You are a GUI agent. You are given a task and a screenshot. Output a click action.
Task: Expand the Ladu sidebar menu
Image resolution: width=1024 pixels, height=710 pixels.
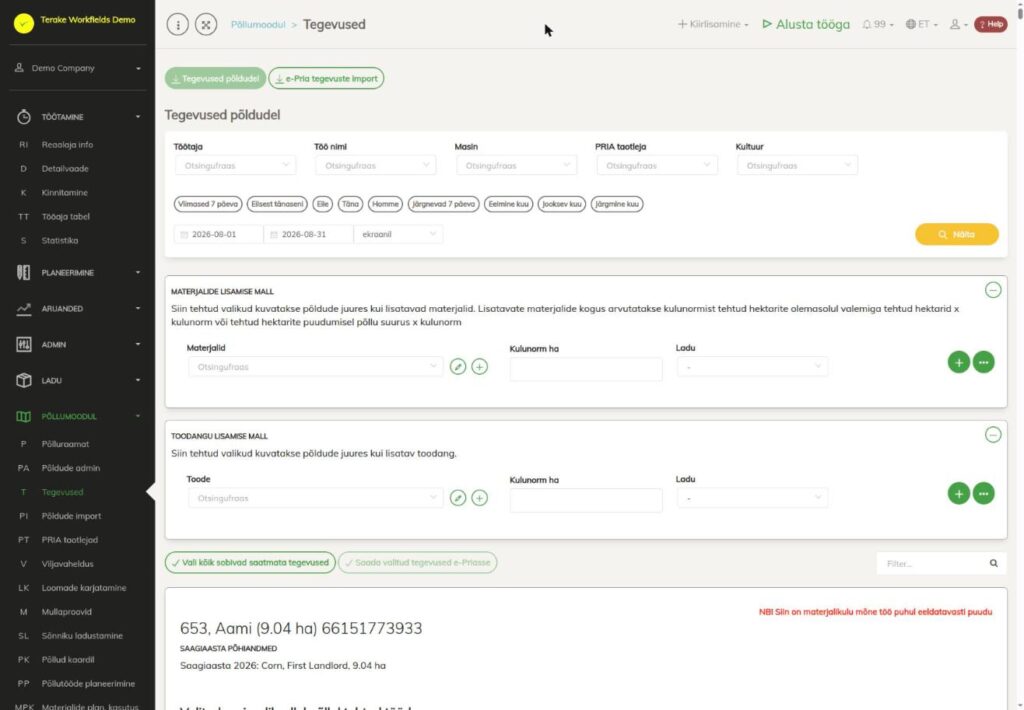click(78, 380)
